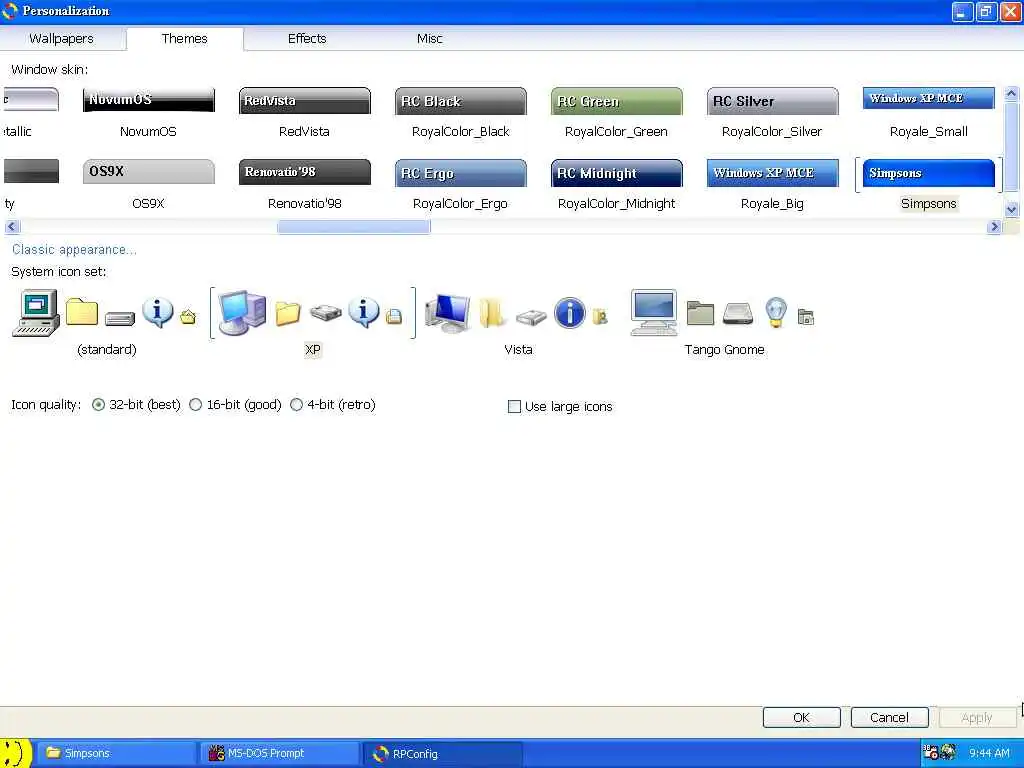
Task: Confirm with the OK button
Action: tap(801, 718)
